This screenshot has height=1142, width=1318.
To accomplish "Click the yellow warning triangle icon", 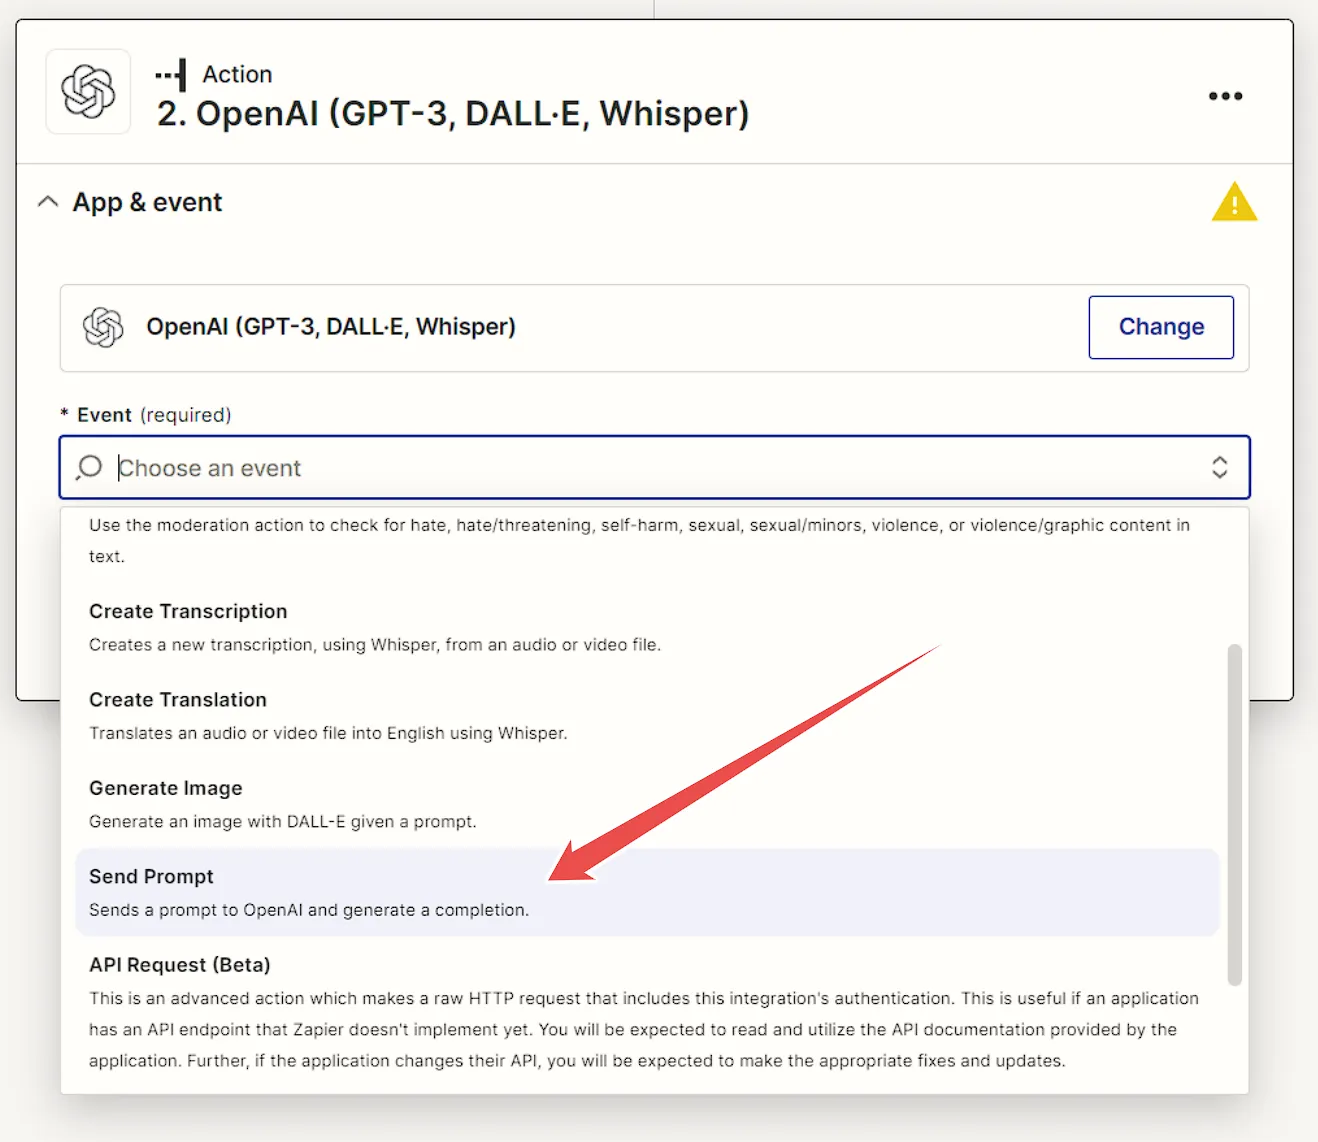I will tap(1234, 202).
